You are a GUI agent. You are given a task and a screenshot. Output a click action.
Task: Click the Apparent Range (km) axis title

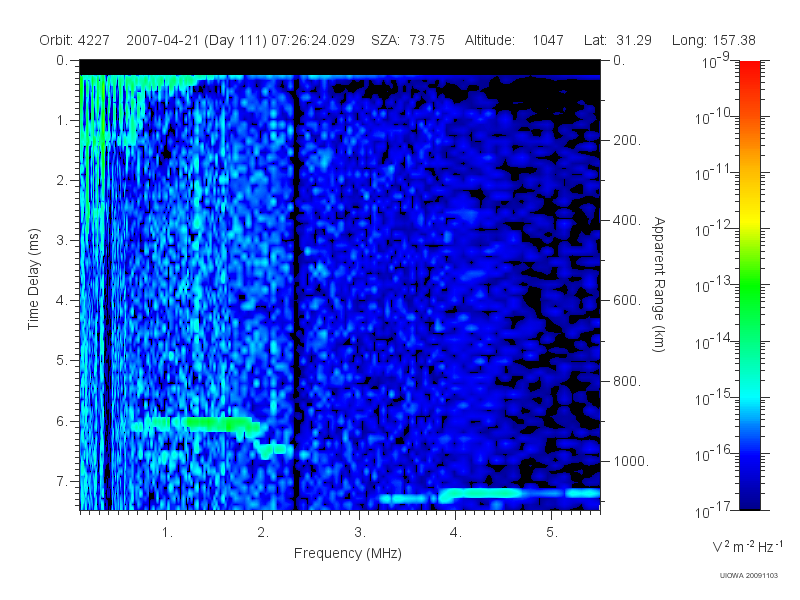coord(659,284)
